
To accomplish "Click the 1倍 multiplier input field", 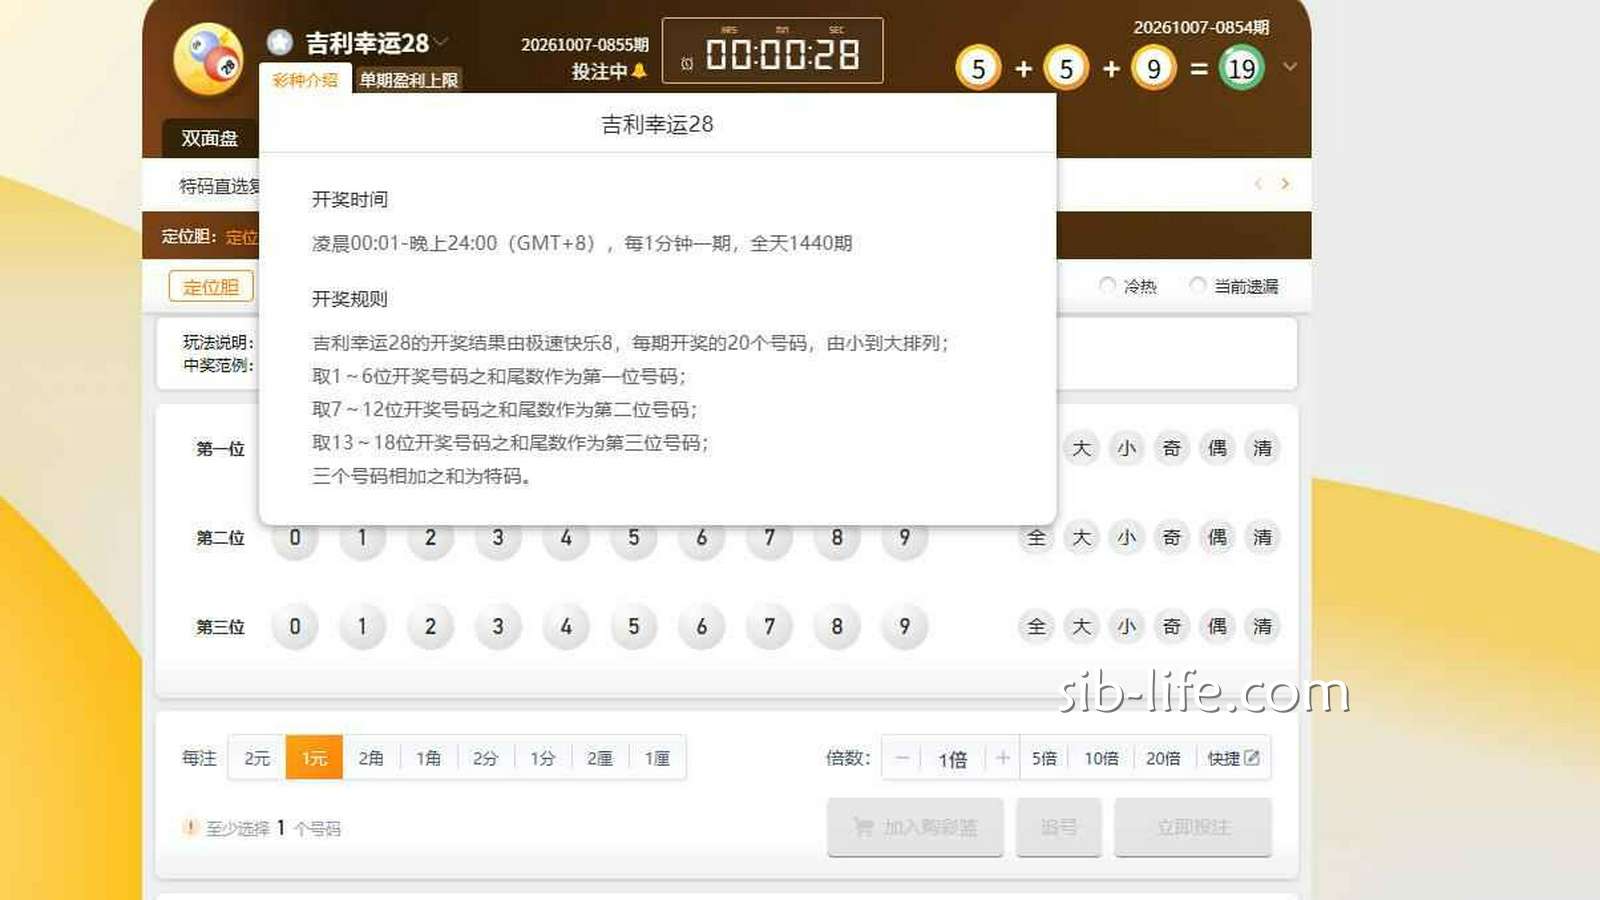I will [x=953, y=759].
